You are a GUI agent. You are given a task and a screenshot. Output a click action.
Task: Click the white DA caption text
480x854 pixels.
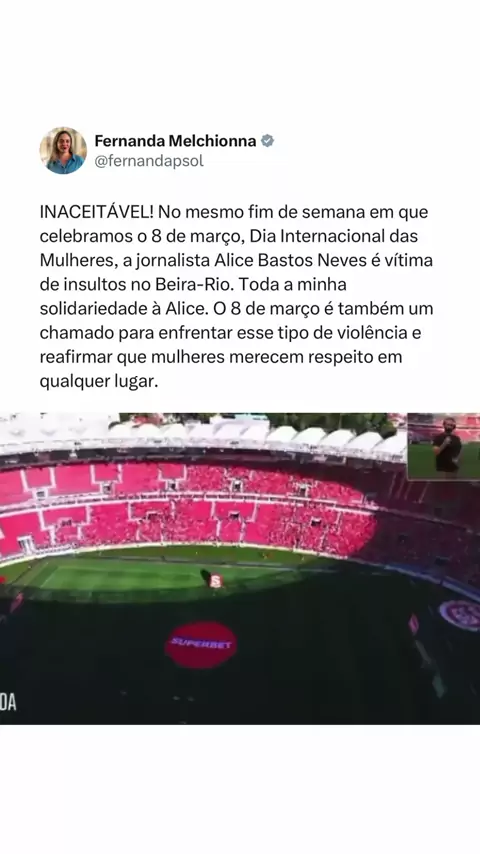(x=8, y=704)
